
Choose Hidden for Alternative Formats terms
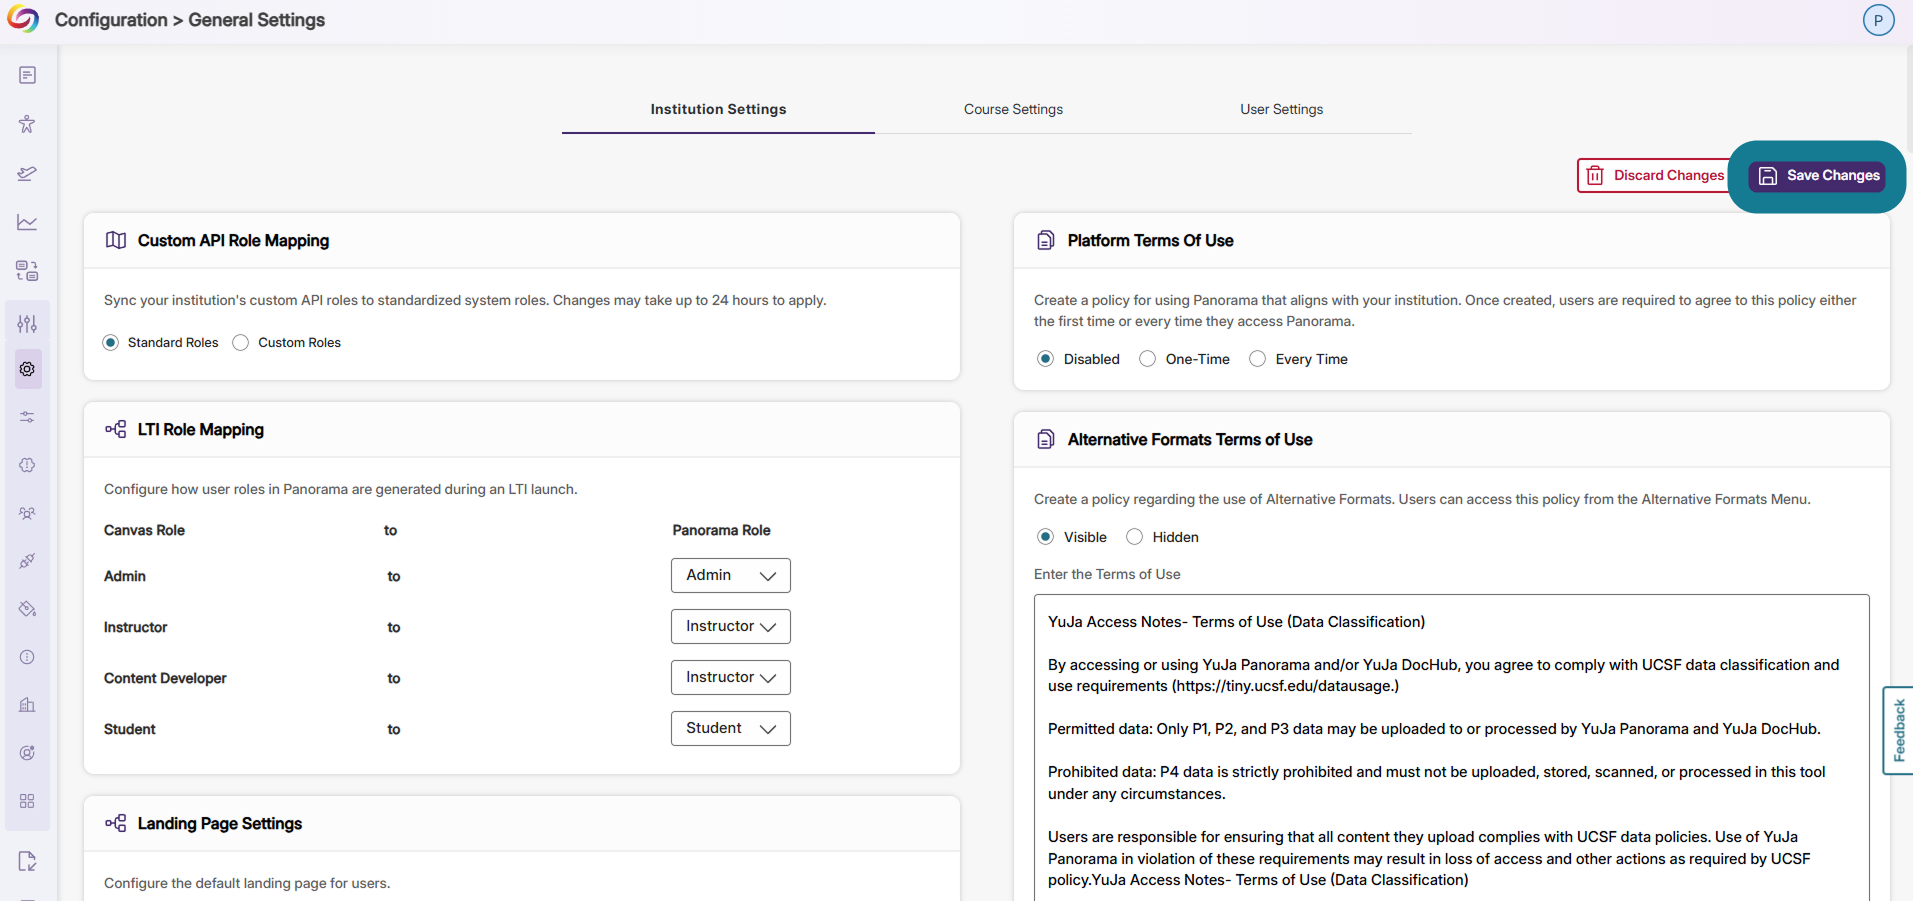point(1134,537)
